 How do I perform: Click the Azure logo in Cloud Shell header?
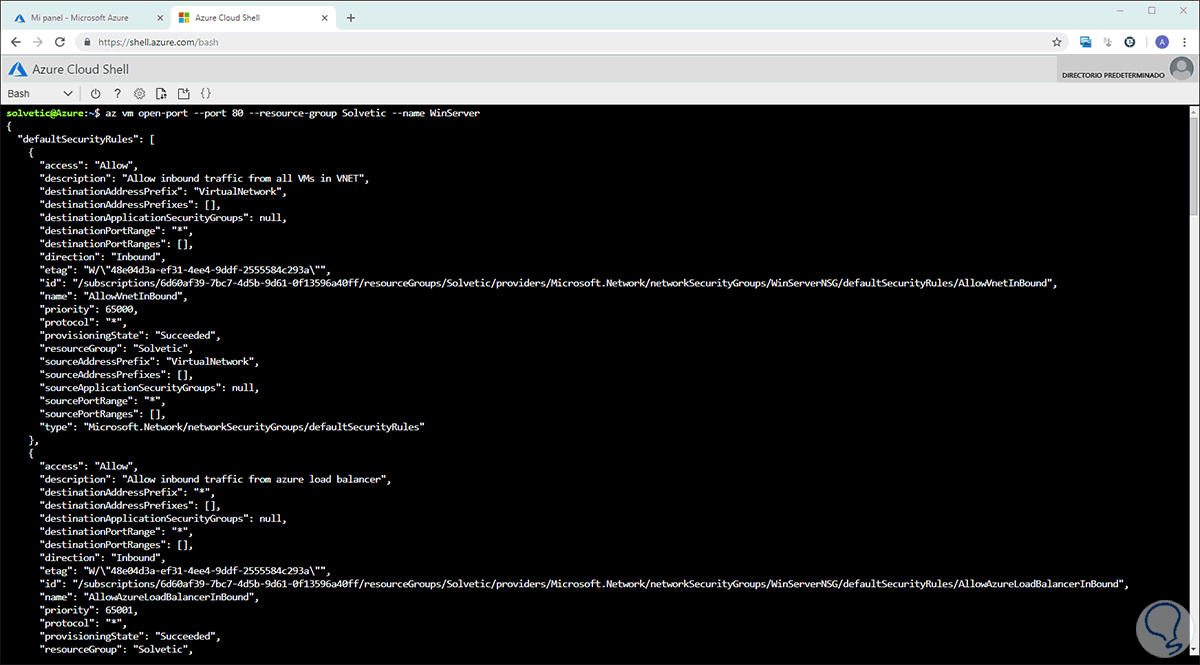(x=16, y=69)
